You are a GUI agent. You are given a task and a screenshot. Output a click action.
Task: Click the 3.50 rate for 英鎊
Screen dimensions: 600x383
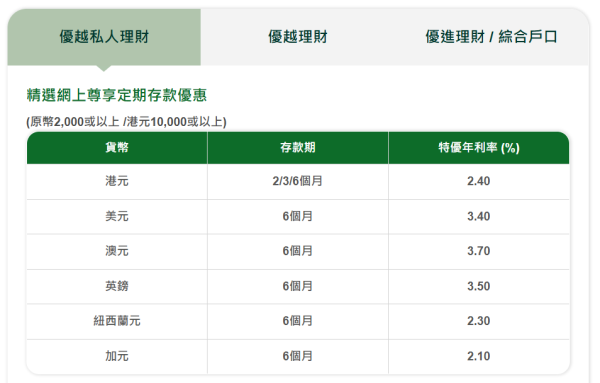tap(479, 287)
